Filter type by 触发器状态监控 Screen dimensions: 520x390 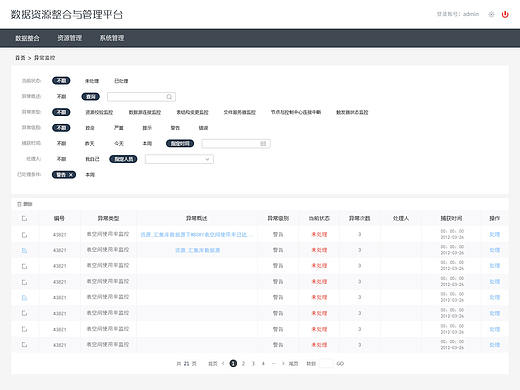tap(352, 112)
